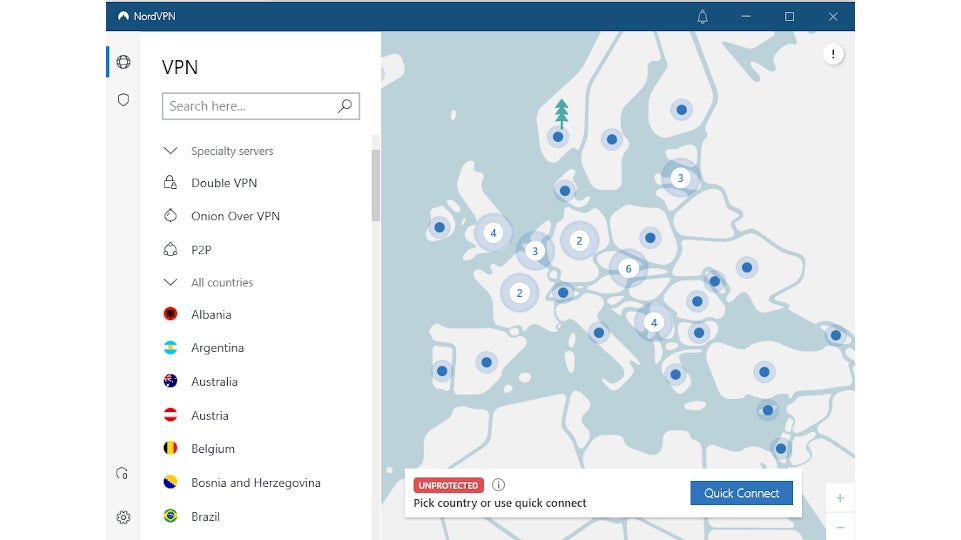
Task: Collapse the All countries section
Action: pos(170,282)
